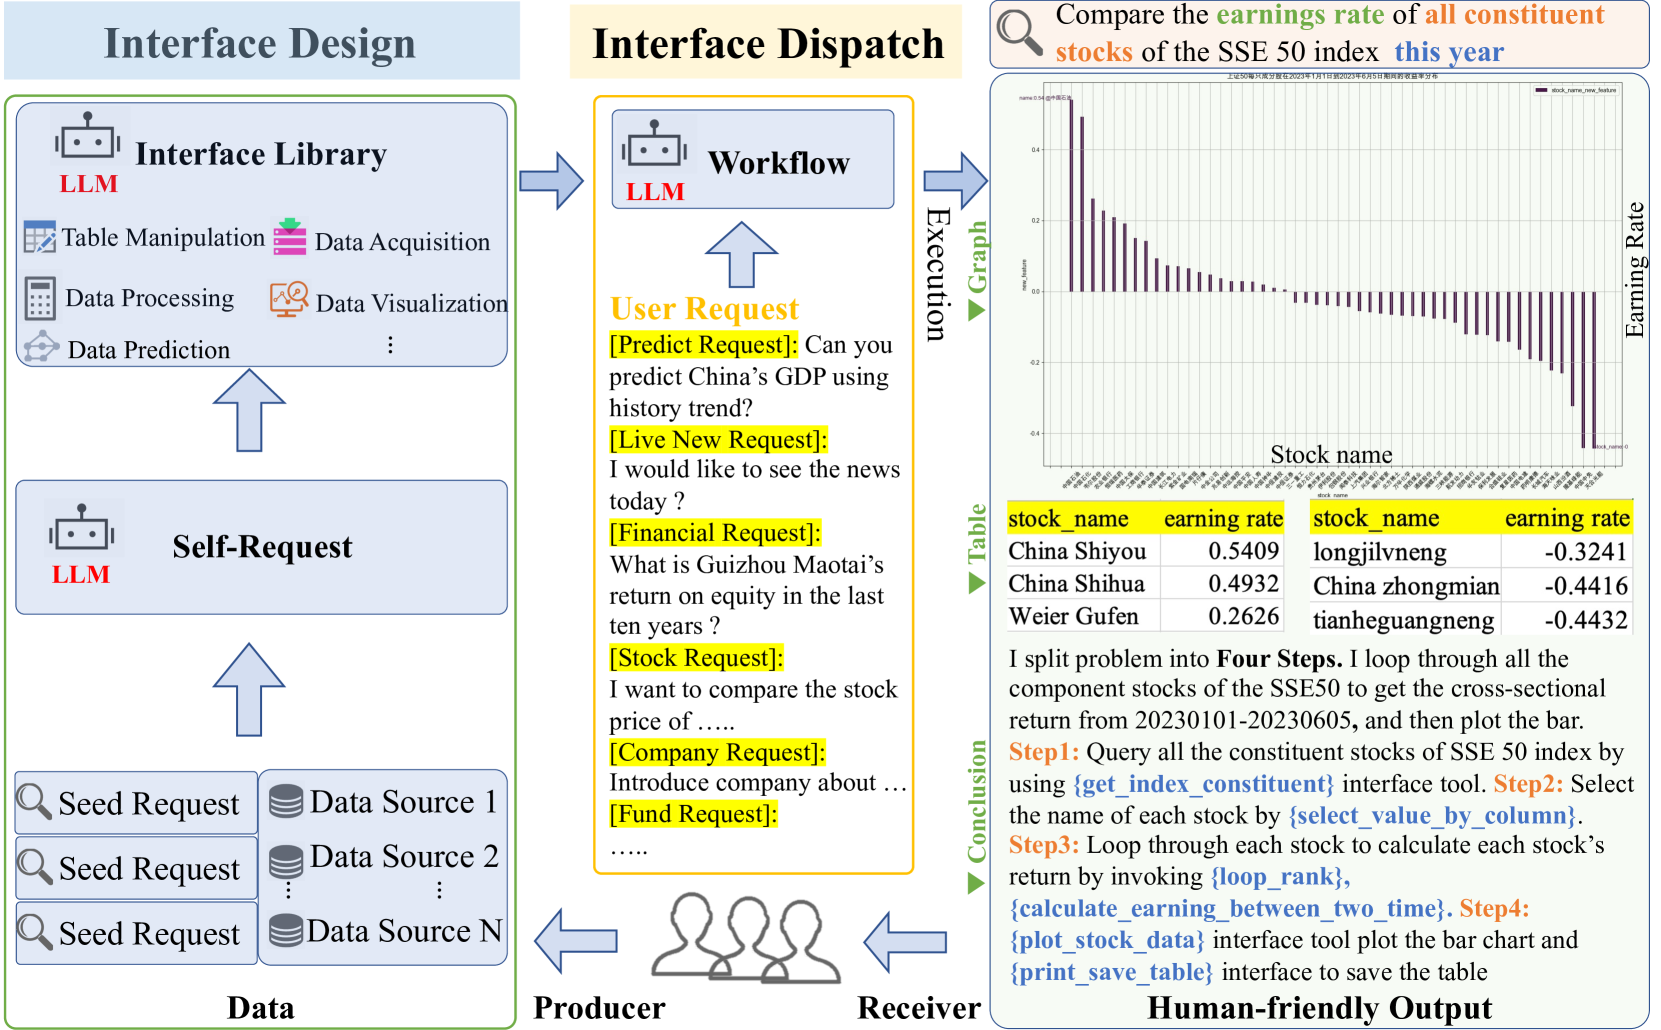Screen dimensions: 1661x1030
Task: Select the "[Company Request]:" label
Action: pyautogui.click(x=718, y=752)
